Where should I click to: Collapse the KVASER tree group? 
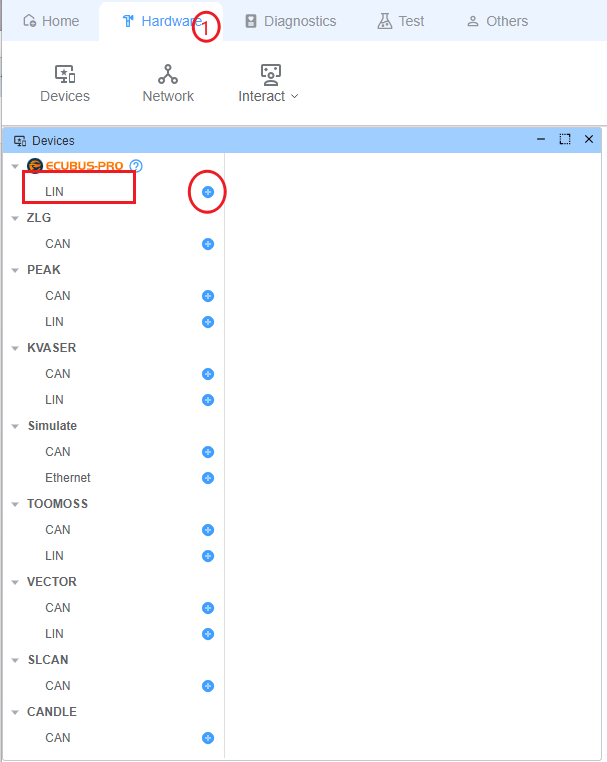click(x=15, y=348)
